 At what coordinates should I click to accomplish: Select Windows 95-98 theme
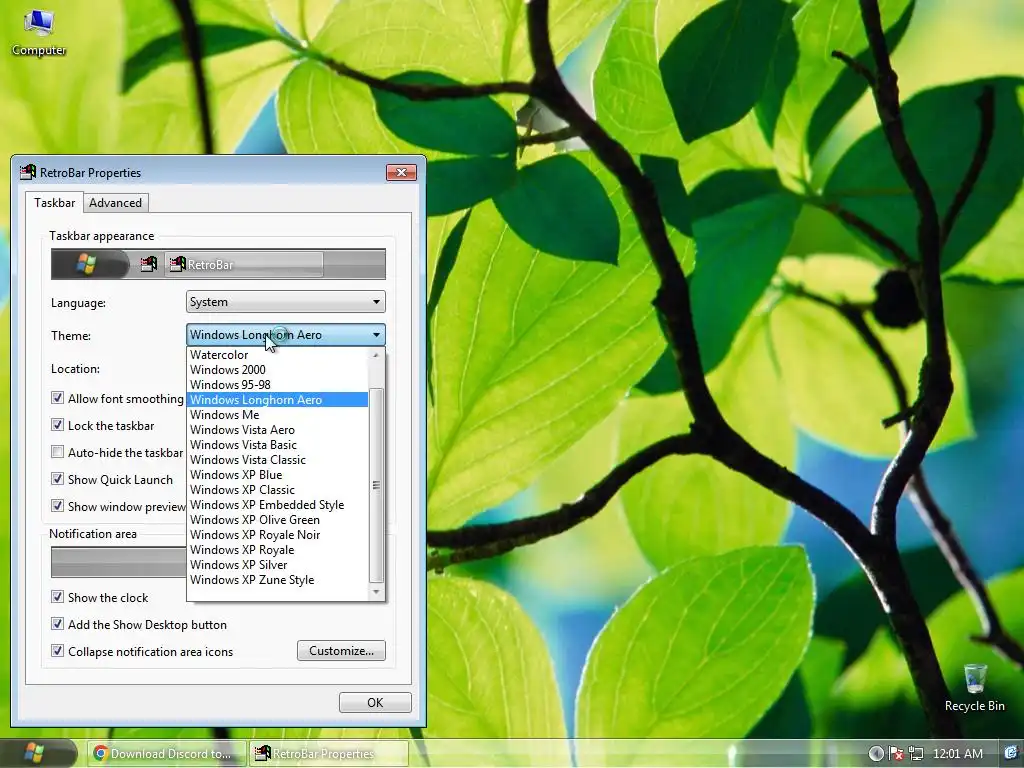[x=278, y=385]
